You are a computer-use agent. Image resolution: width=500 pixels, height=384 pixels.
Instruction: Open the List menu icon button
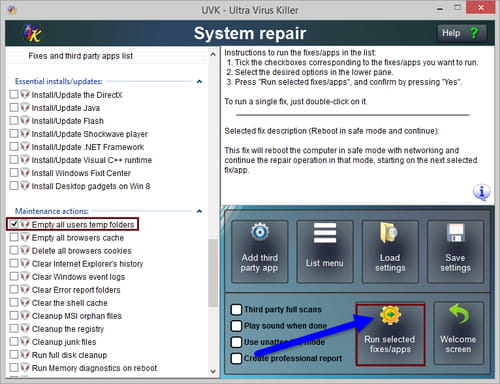(325, 233)
